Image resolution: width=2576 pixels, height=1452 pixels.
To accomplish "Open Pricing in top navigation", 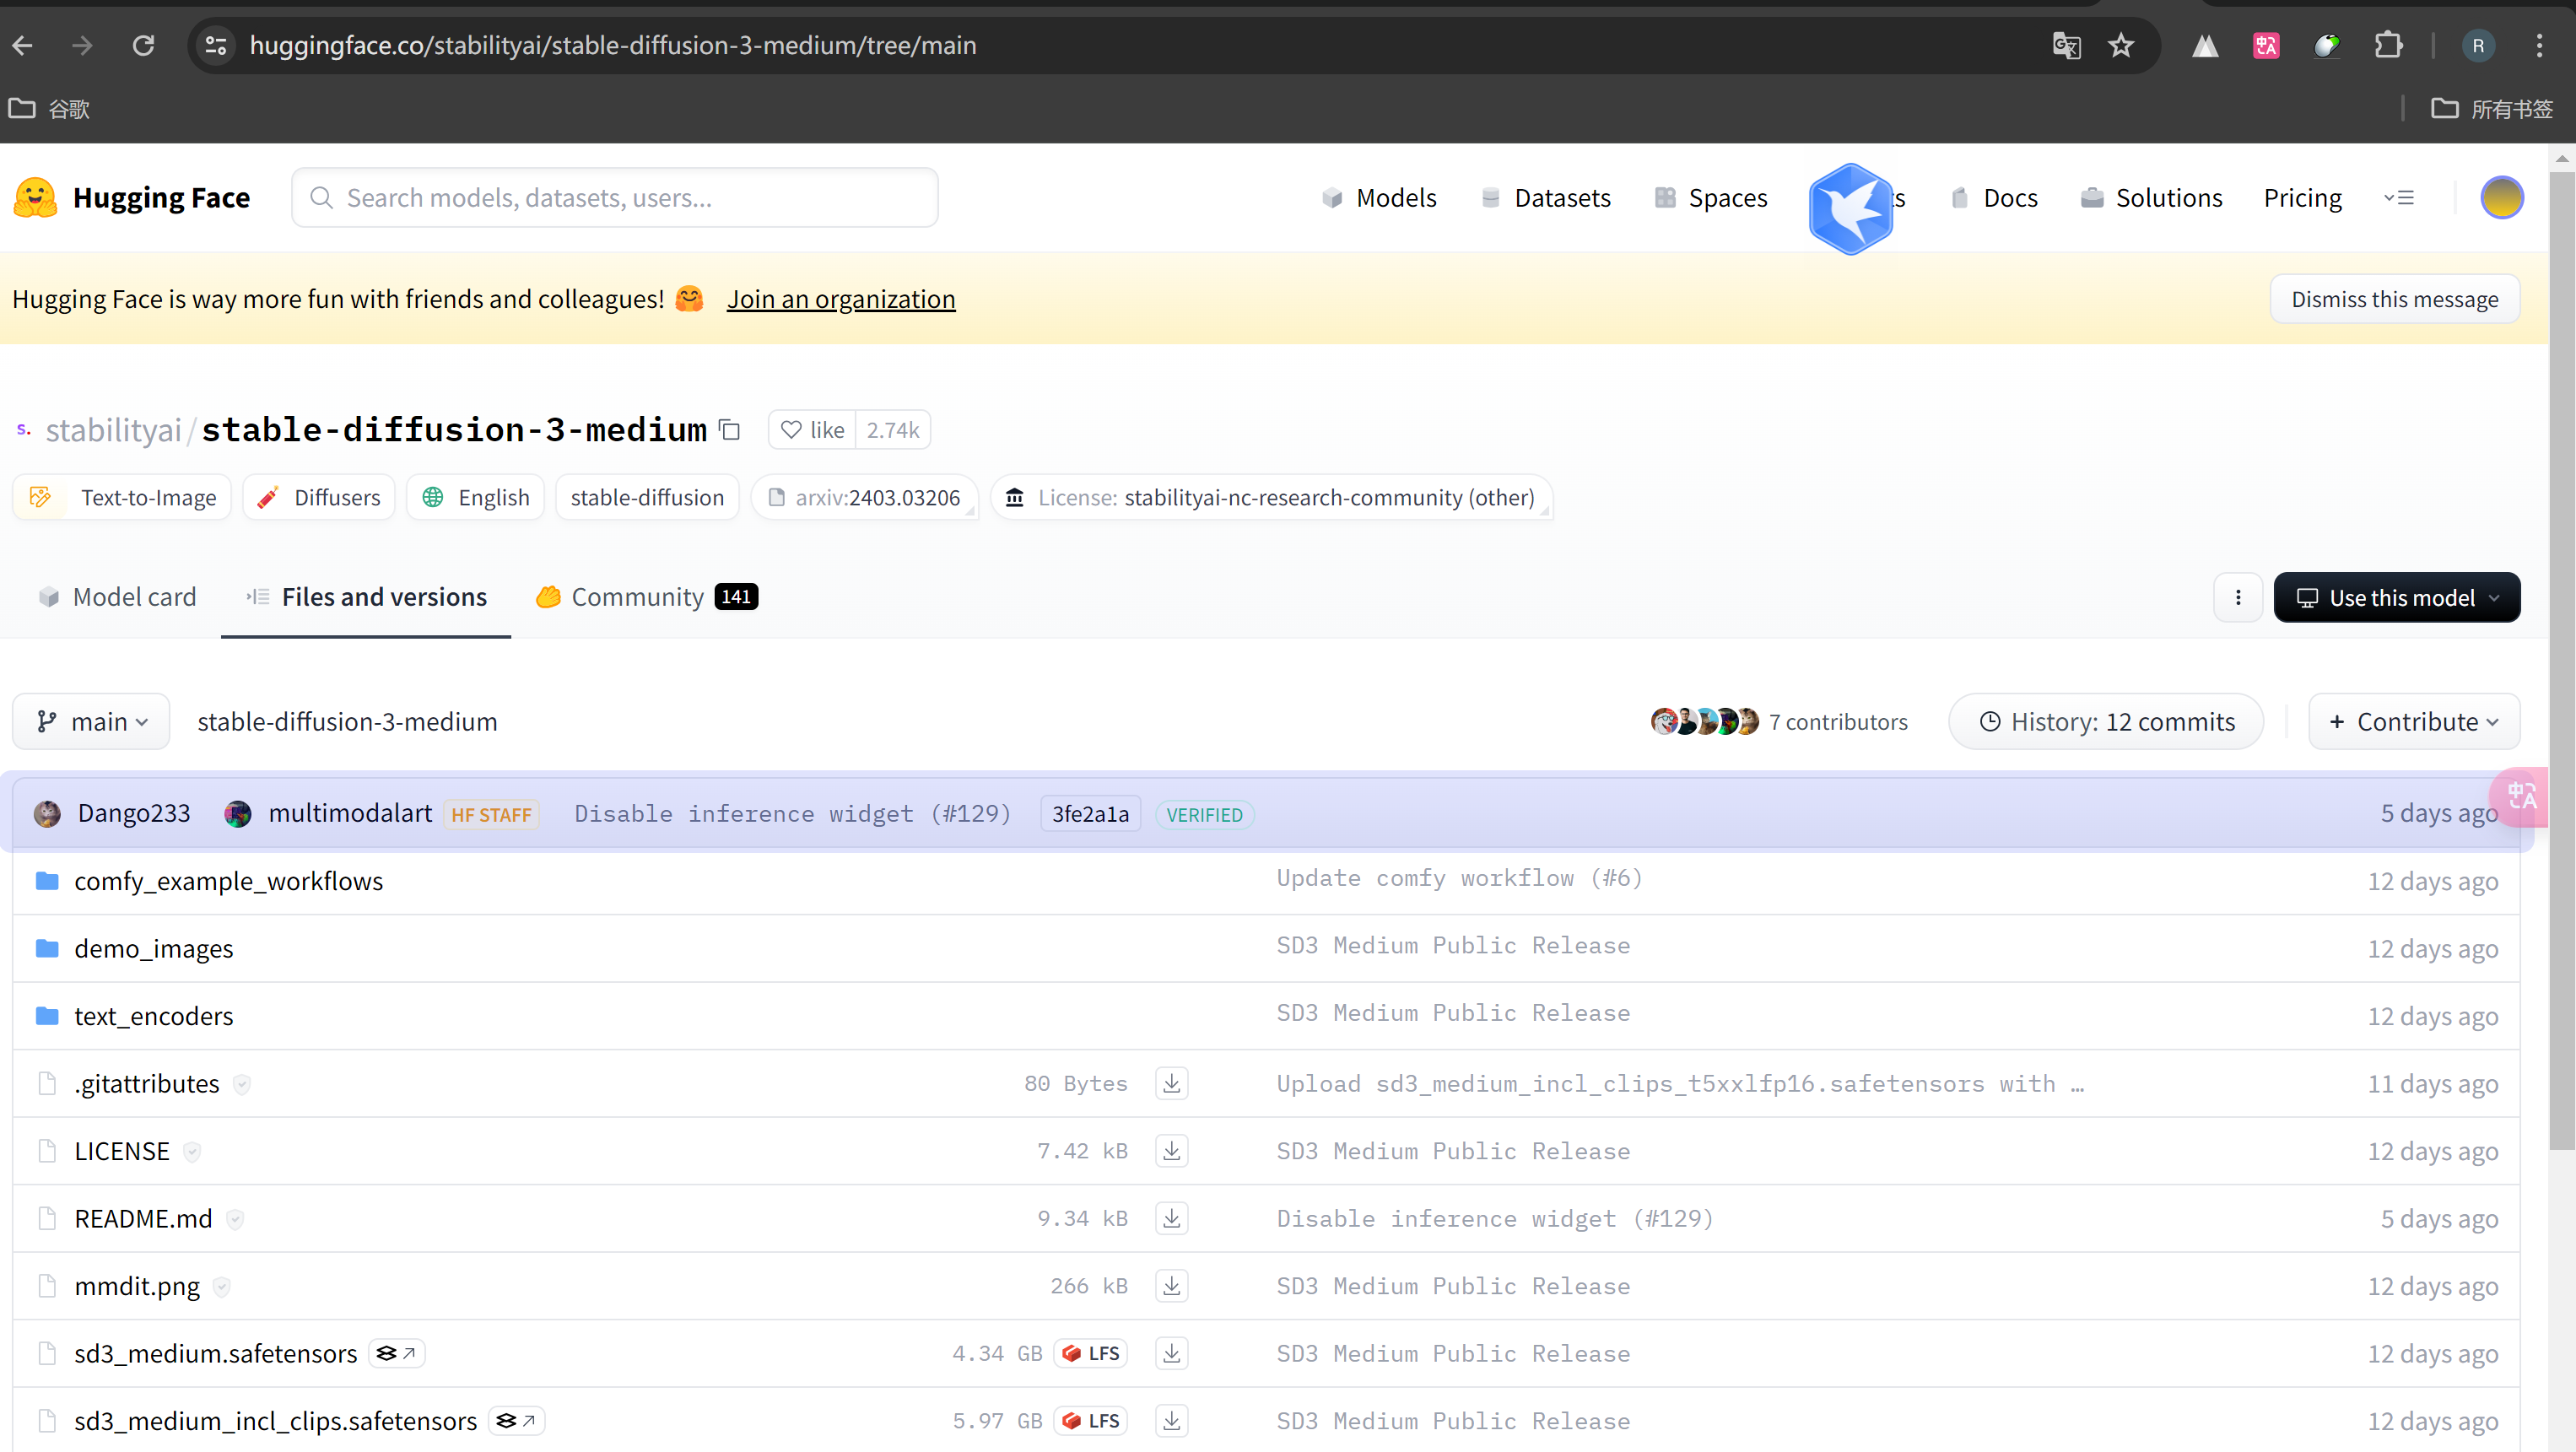I will click(x=2303, y=198).
